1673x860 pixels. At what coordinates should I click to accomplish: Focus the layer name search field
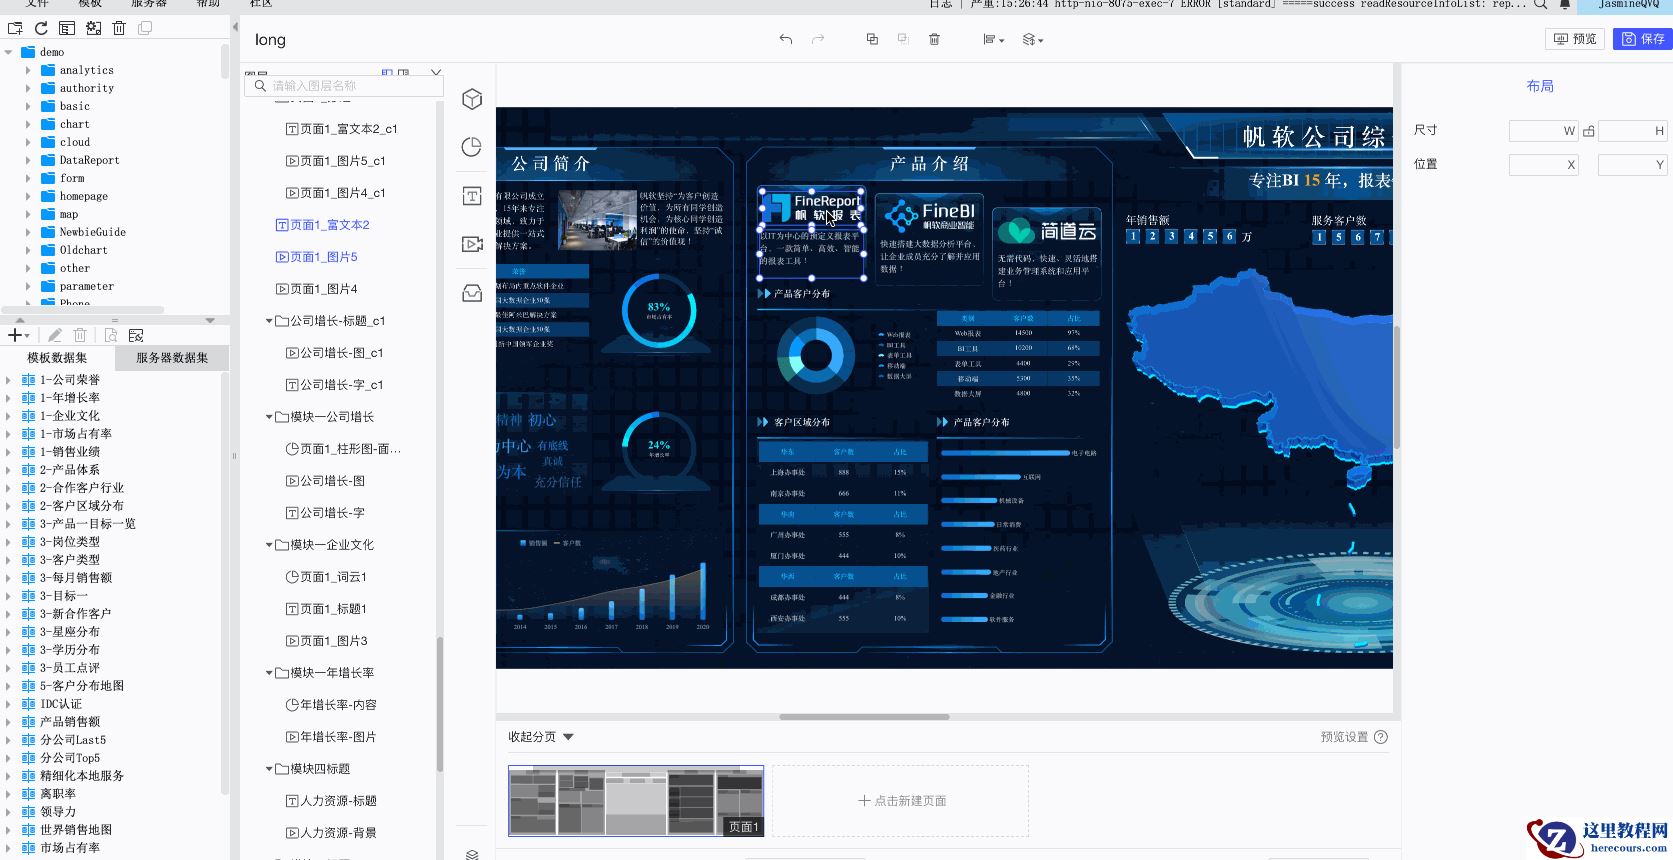pyautogui.click(x=343, y=86)
